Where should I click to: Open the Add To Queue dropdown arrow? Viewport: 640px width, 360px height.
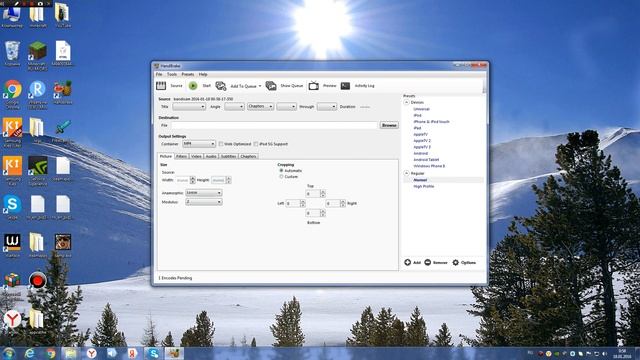point(260,86)
